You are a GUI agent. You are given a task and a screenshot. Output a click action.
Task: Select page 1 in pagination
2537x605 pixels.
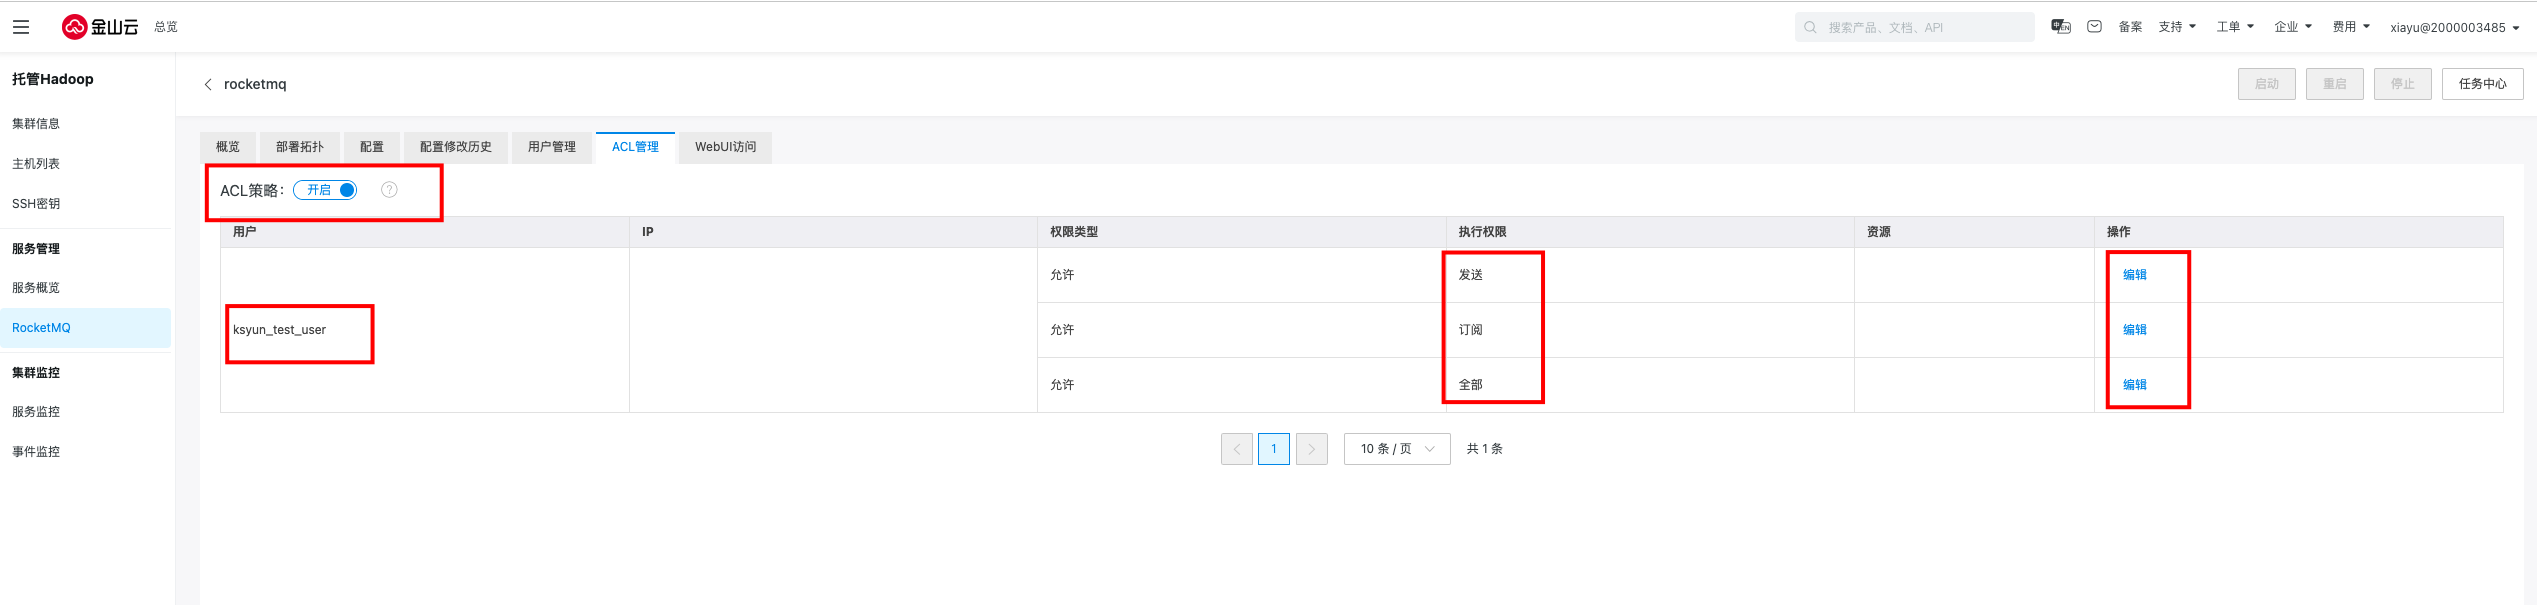[1274, 449]
